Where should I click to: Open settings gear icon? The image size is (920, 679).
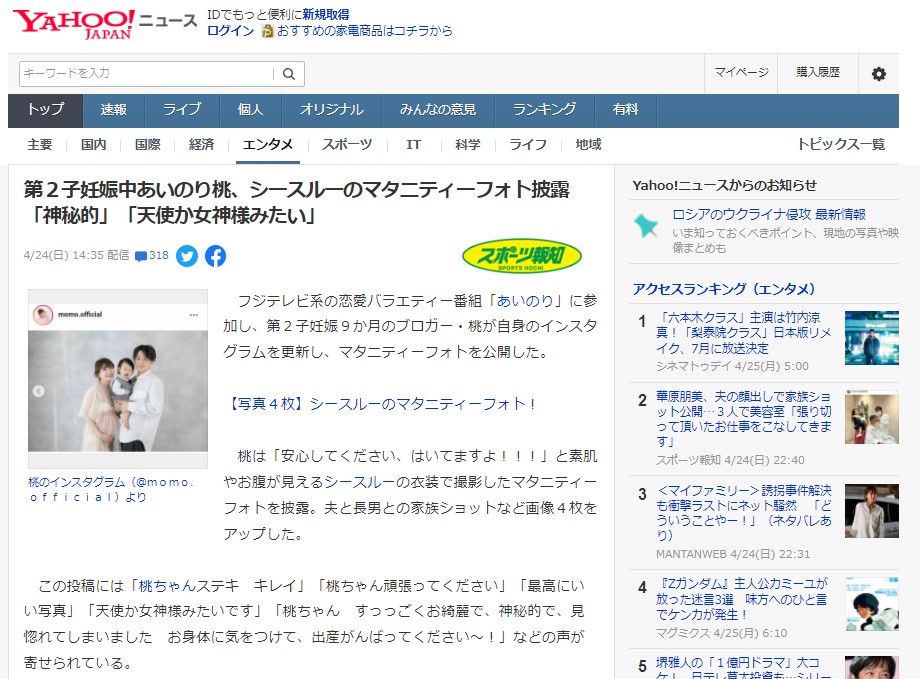coord(878,74)
